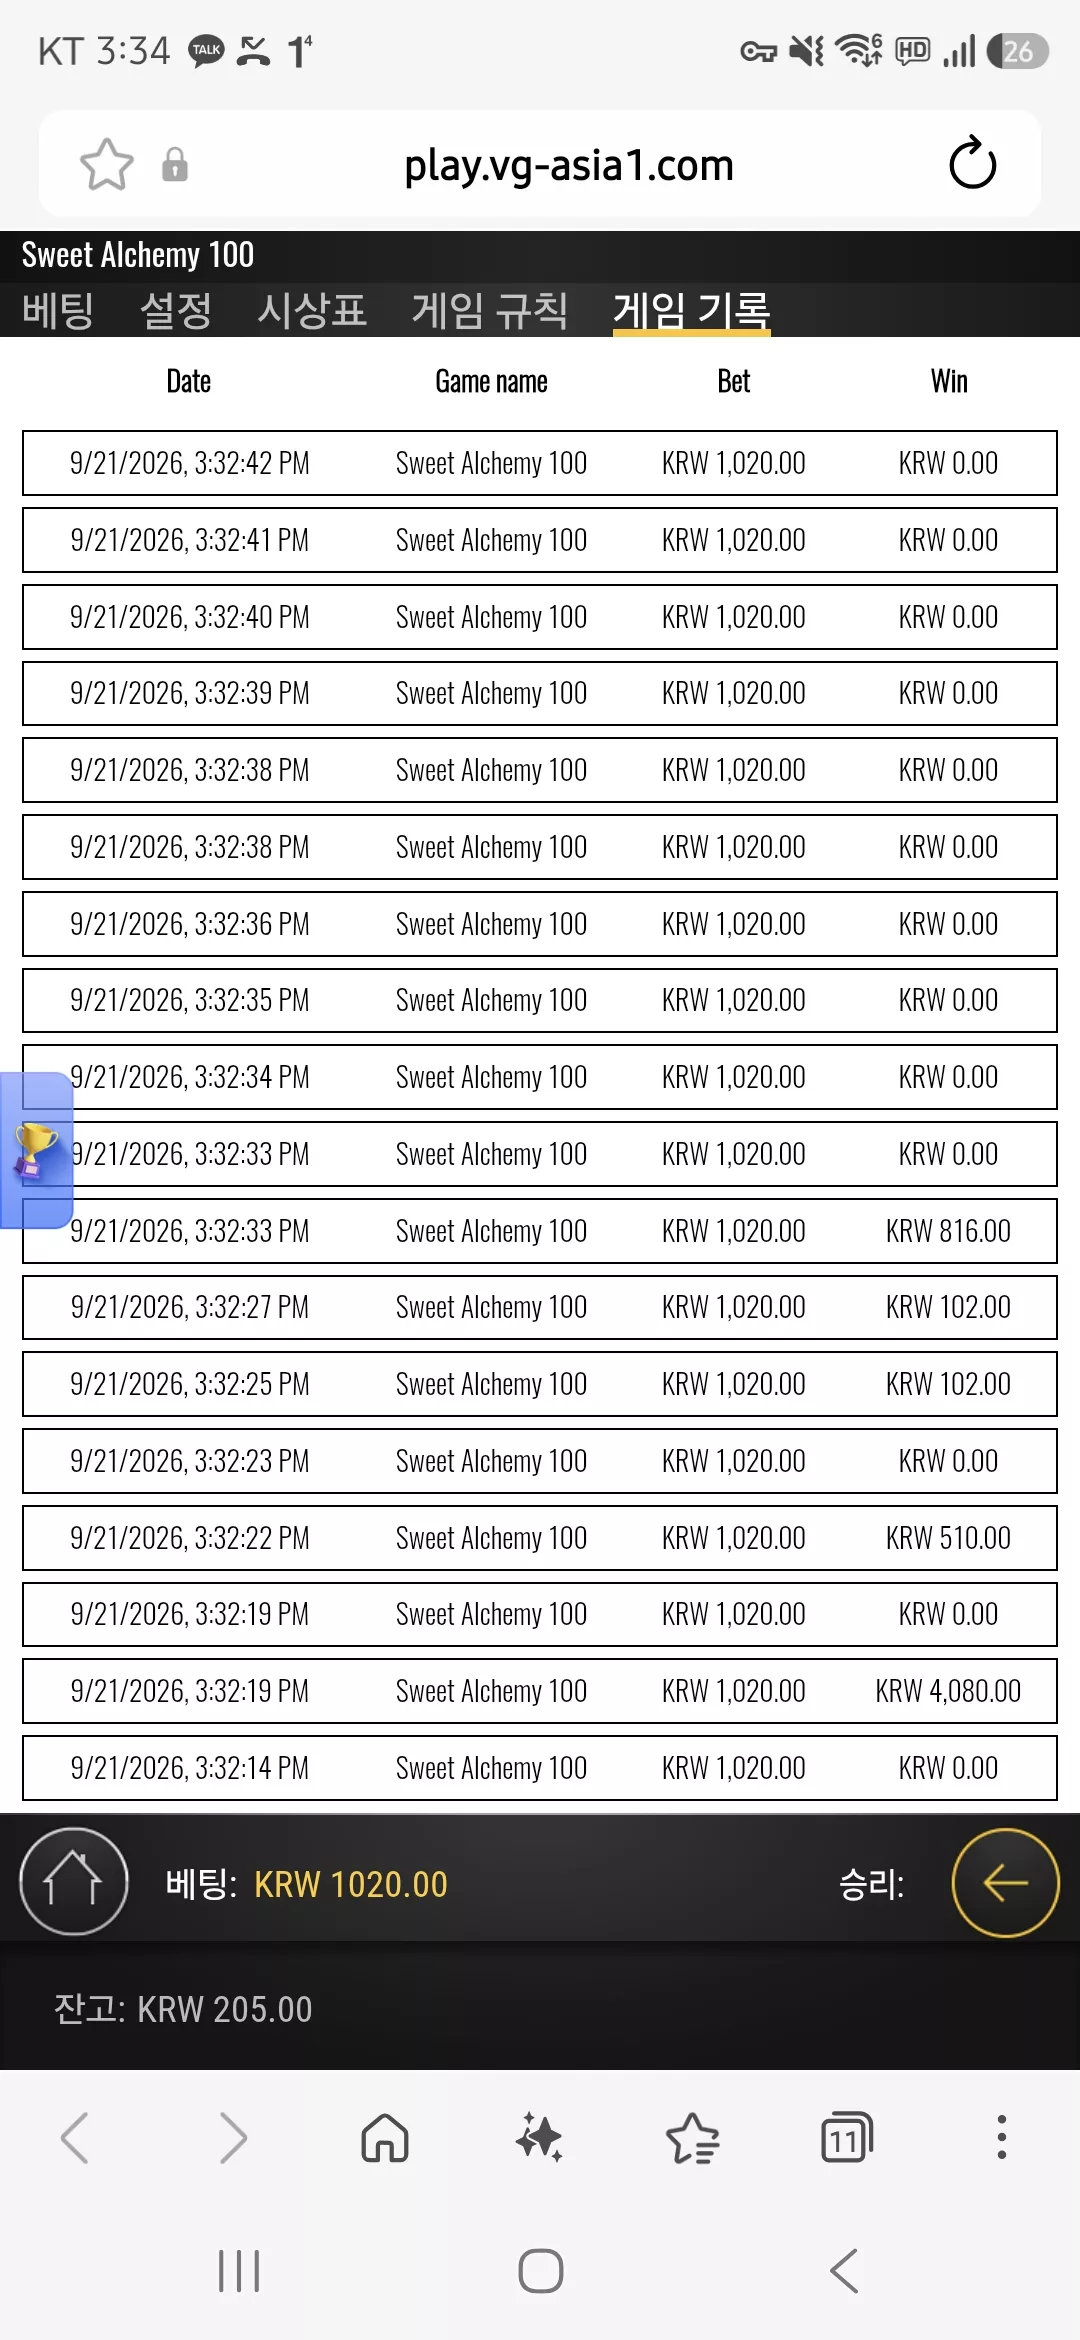1080x2340 pixels.
Task: Tap the site security lock icon
Action: 175,164
